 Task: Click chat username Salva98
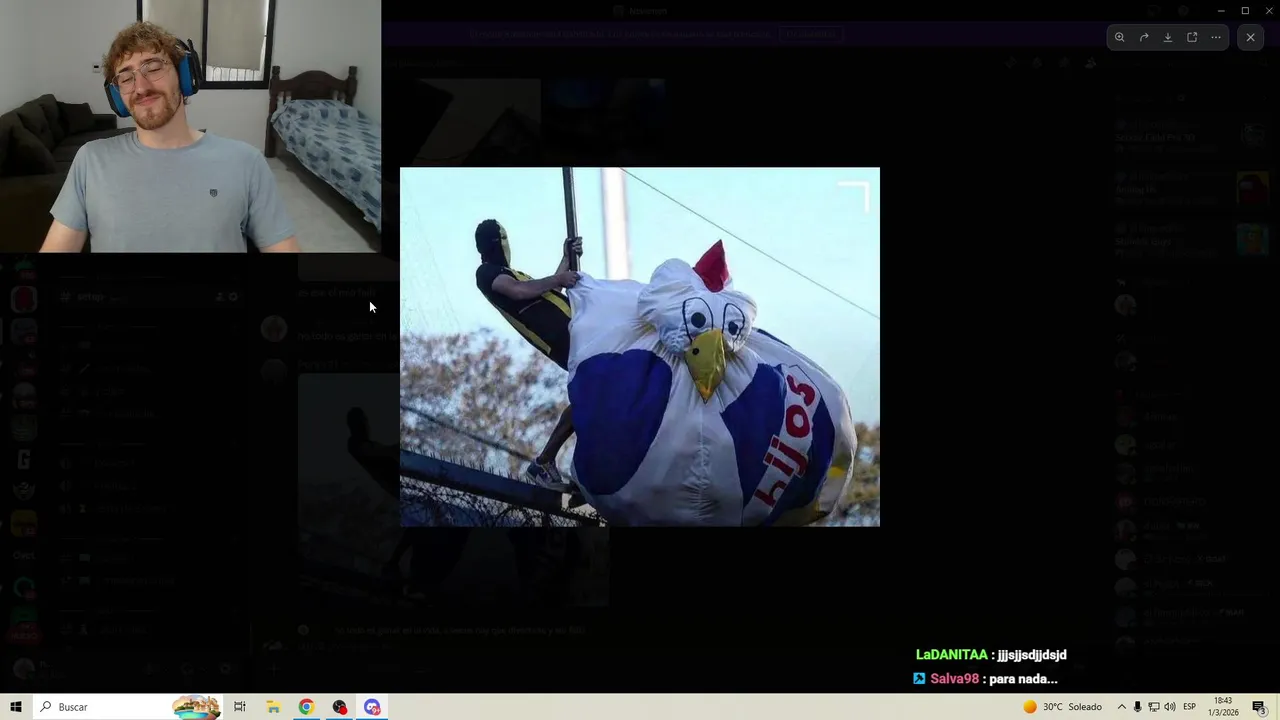(954, 679)
